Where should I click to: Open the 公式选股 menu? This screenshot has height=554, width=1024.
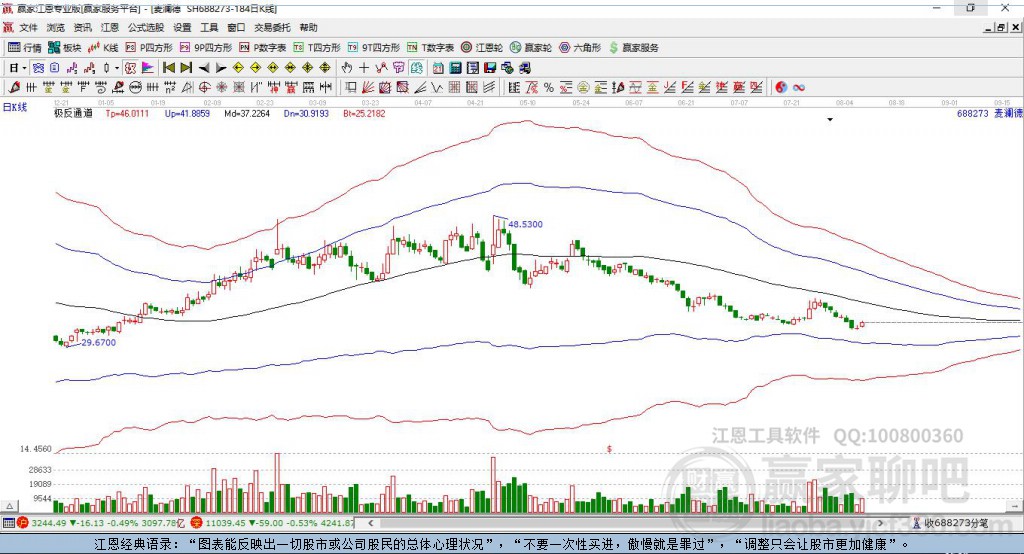[146, 27]
